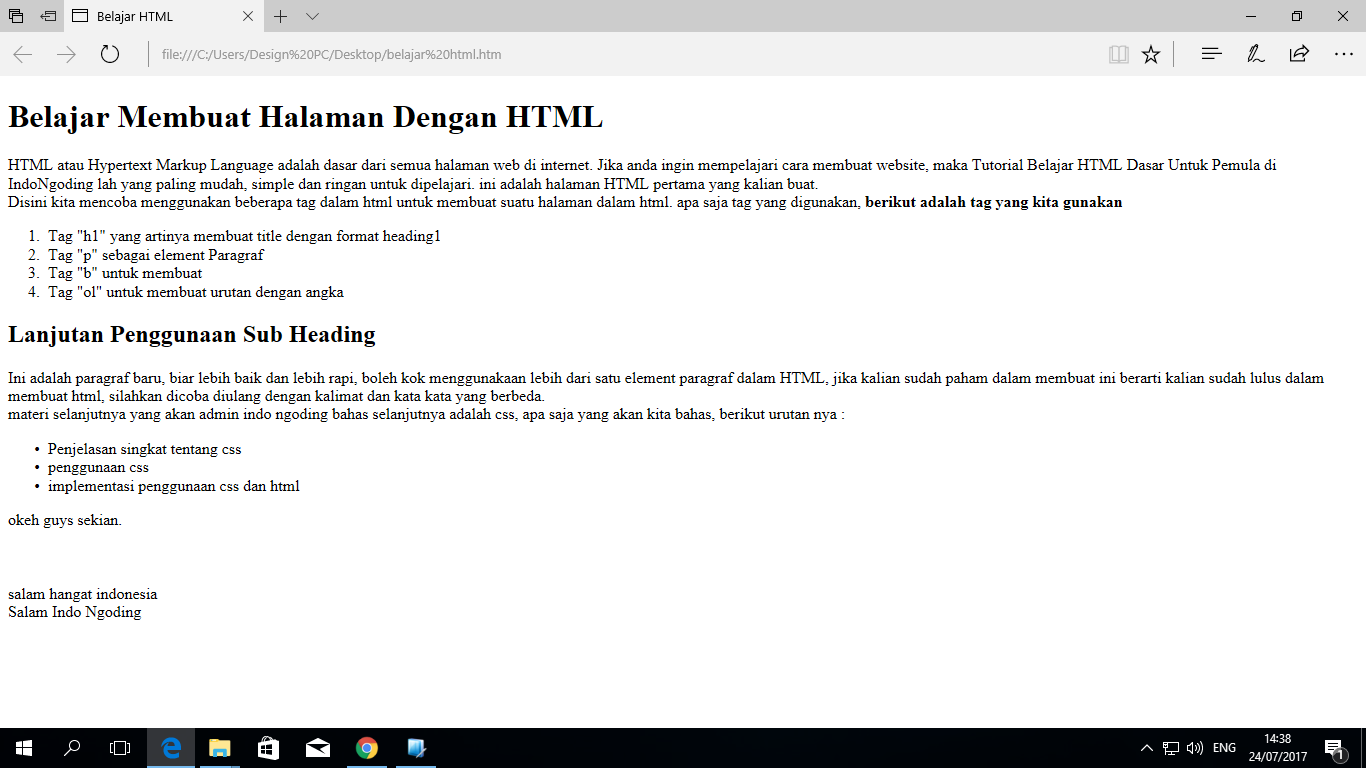Open the volume control slider

[1194, 747]
